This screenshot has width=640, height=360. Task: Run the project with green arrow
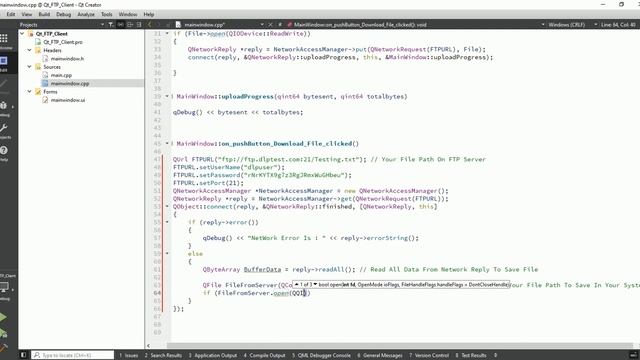(x=3, y=317)
